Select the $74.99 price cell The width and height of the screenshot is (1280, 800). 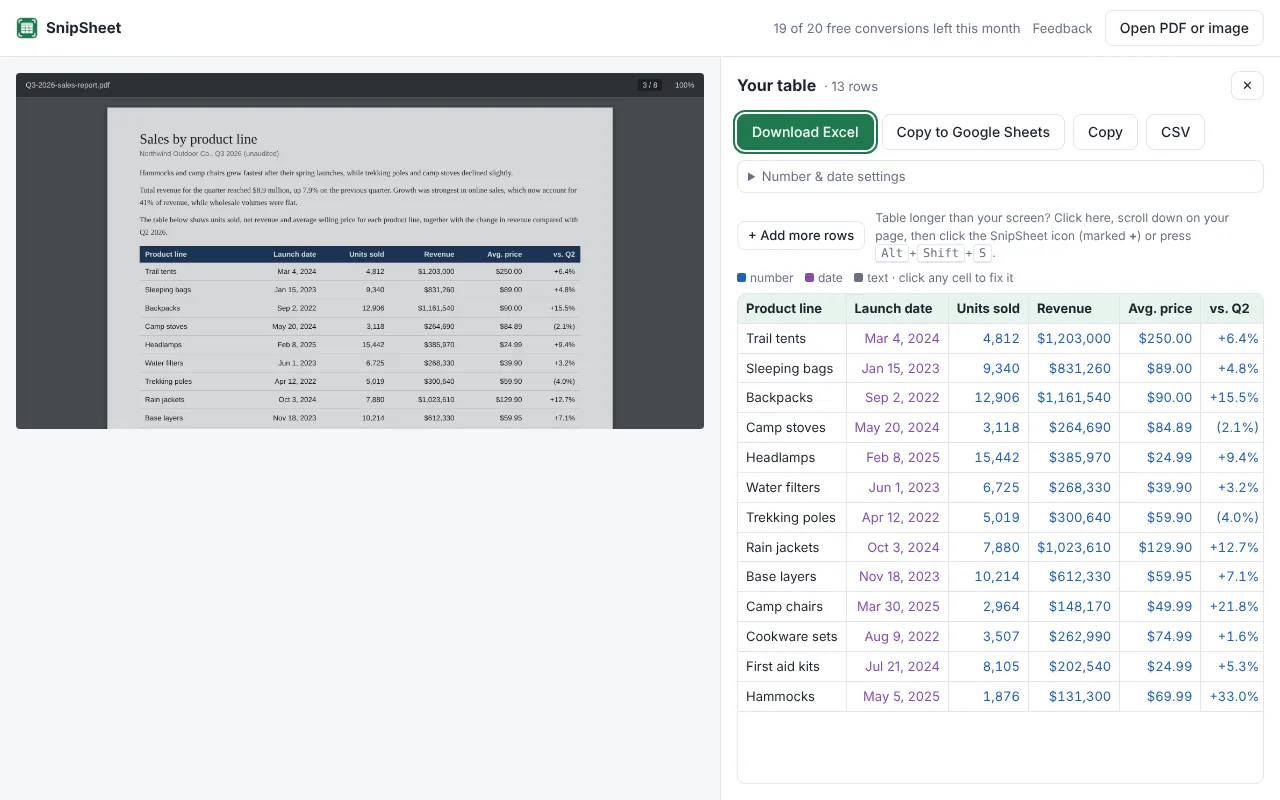[x=1160, y=637]
